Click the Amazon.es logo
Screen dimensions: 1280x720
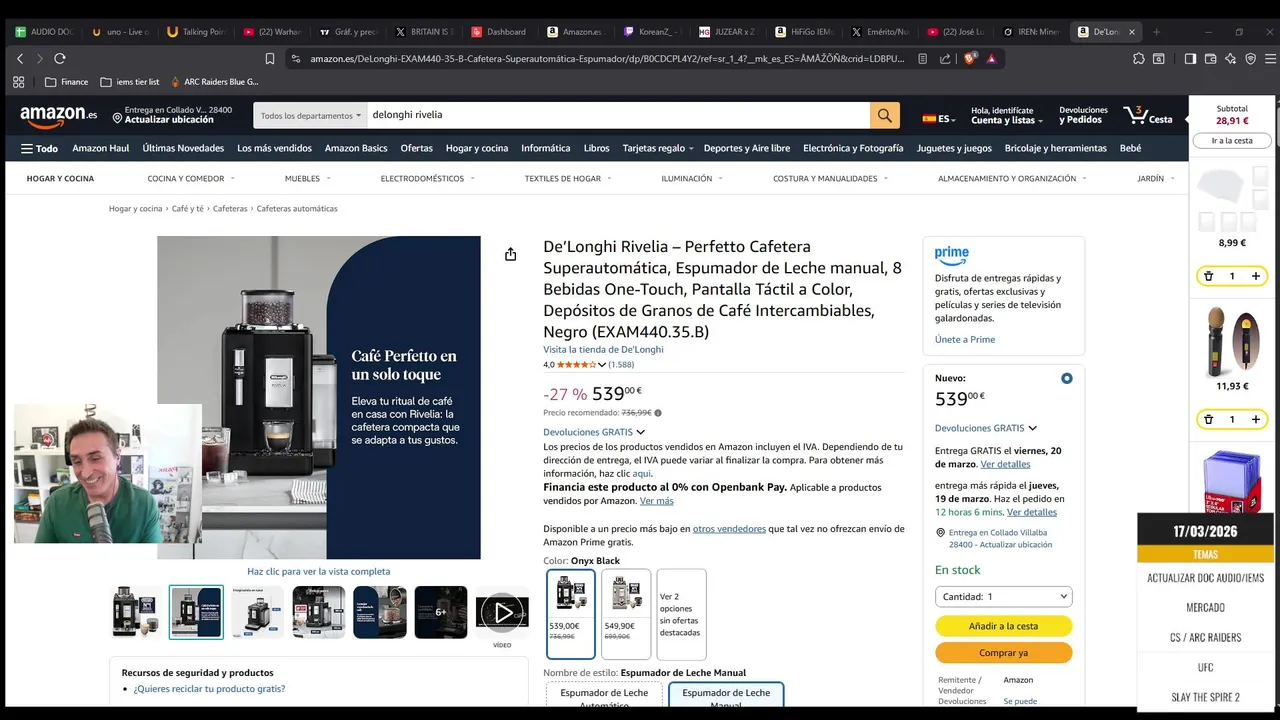(59, 116)
